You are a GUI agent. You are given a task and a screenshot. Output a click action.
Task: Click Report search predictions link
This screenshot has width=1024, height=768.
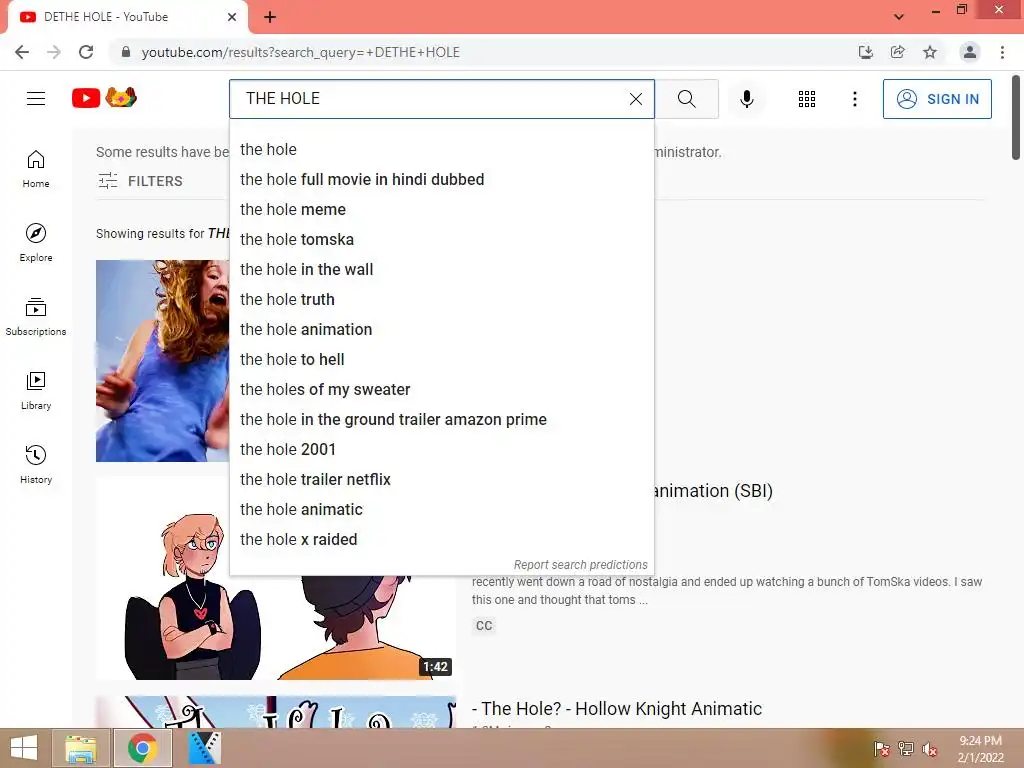[x=581, y=565]
